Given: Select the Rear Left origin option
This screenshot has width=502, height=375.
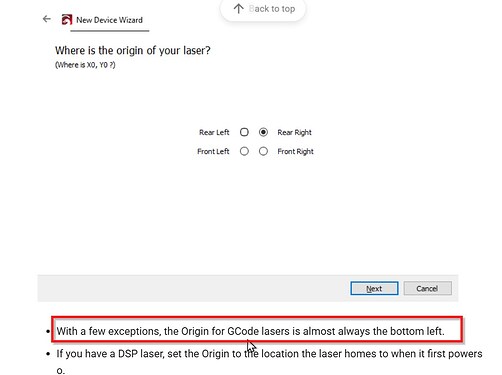Looking at the screenshot, I should point(244,132).
